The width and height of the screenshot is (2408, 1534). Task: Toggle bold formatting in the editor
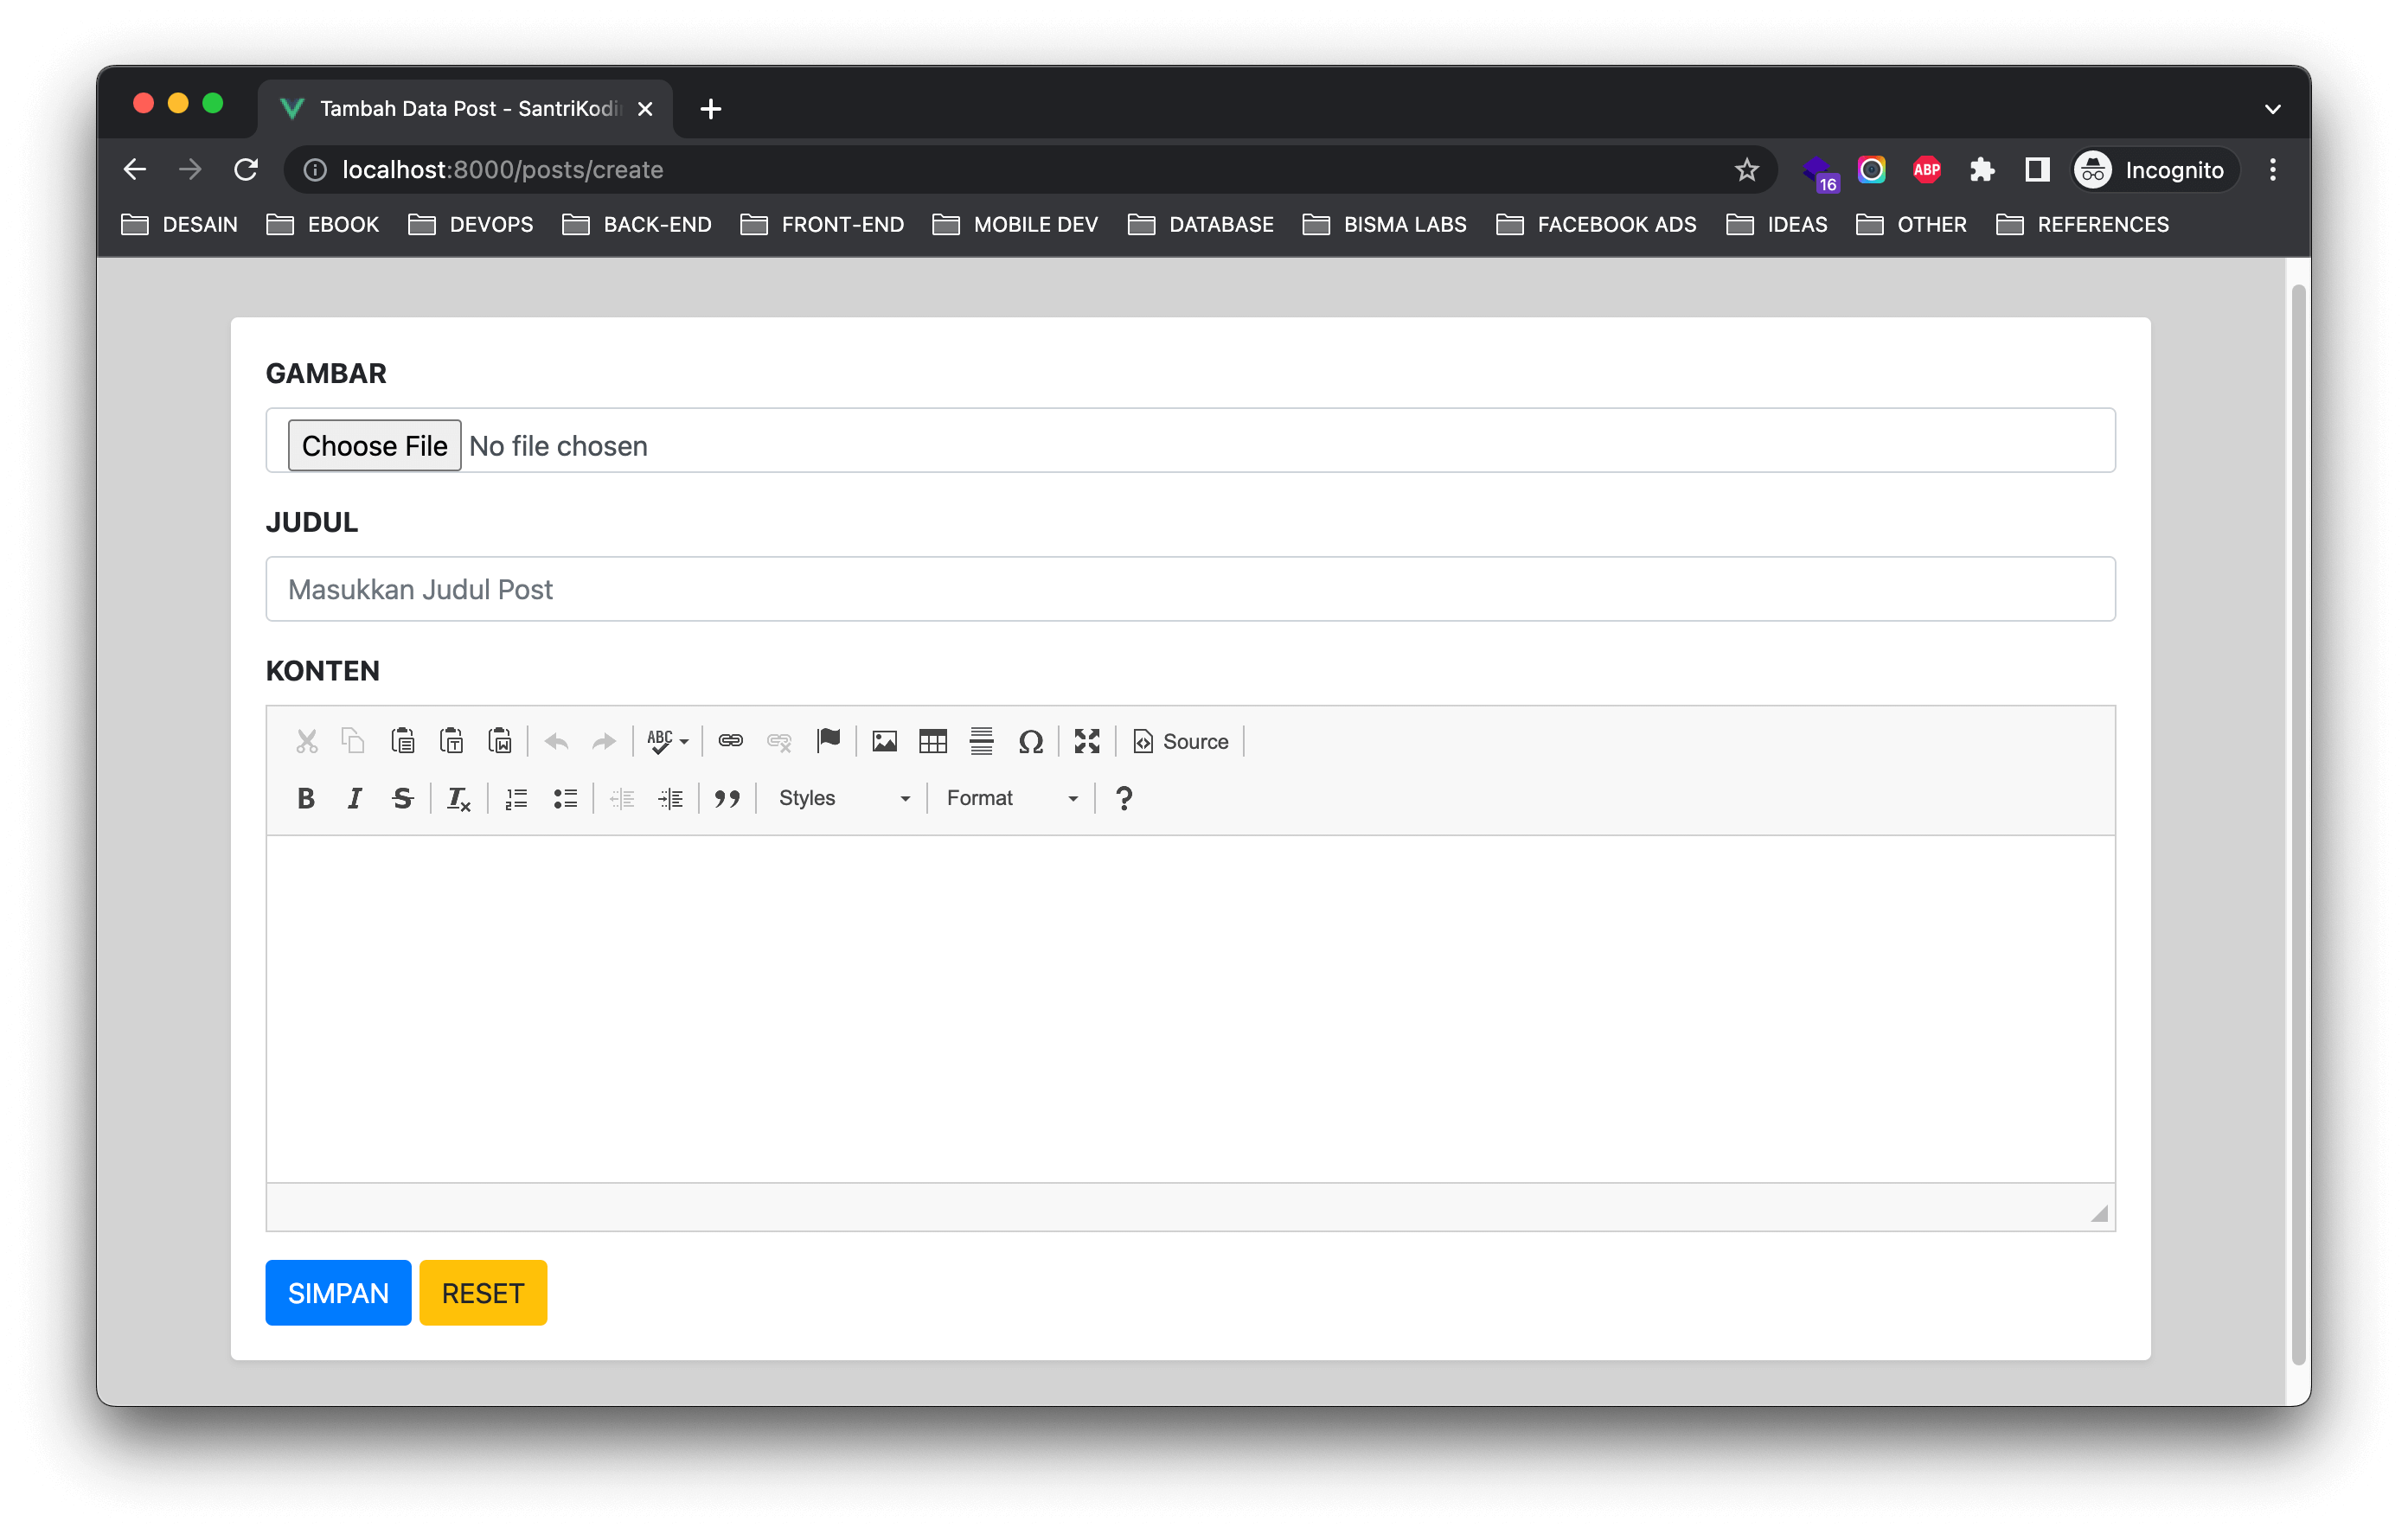pyautogui.click(x=306, y=798)
